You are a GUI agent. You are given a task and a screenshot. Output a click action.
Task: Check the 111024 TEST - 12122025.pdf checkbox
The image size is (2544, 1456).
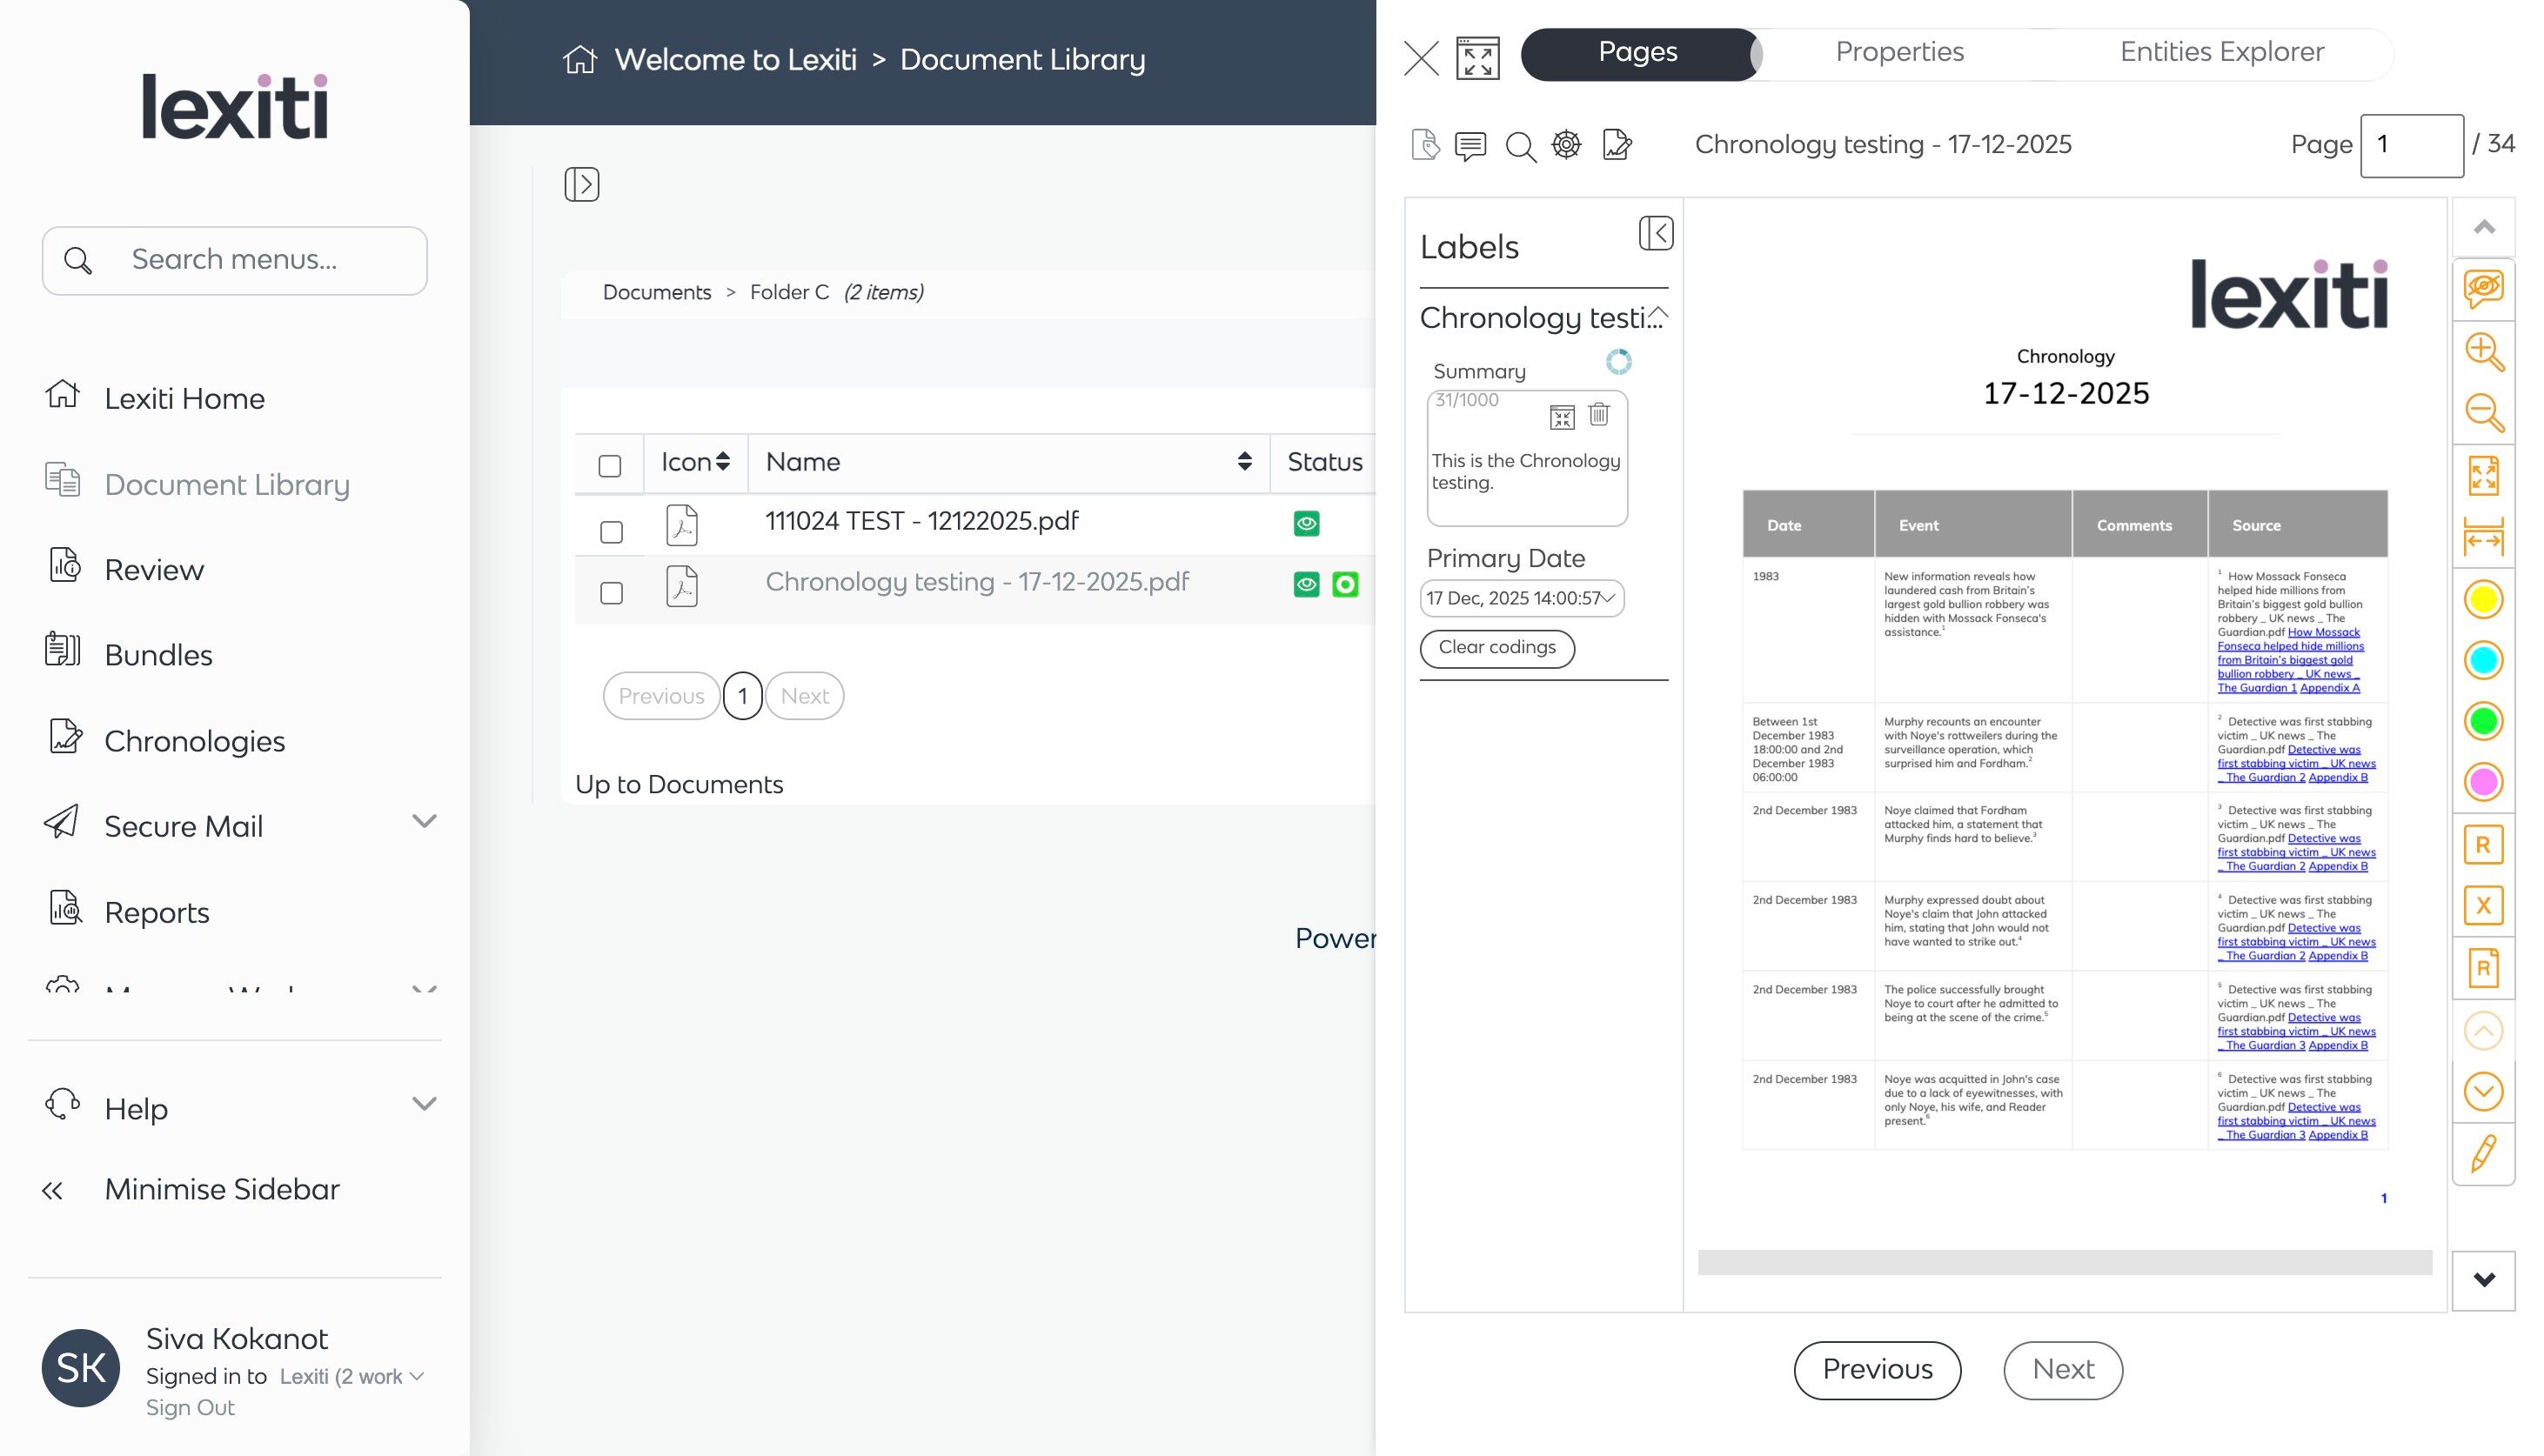tap(611, 532)
